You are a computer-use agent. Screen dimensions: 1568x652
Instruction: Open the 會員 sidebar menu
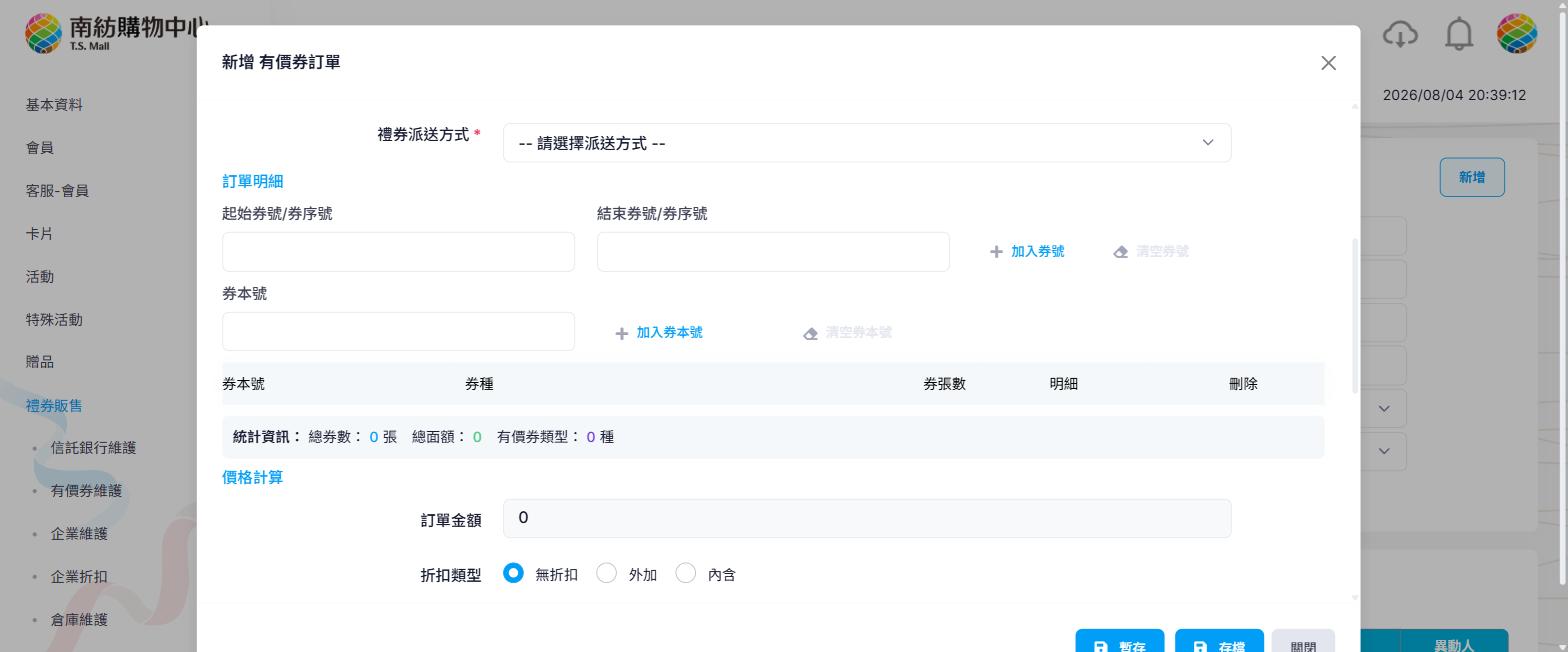40,148
